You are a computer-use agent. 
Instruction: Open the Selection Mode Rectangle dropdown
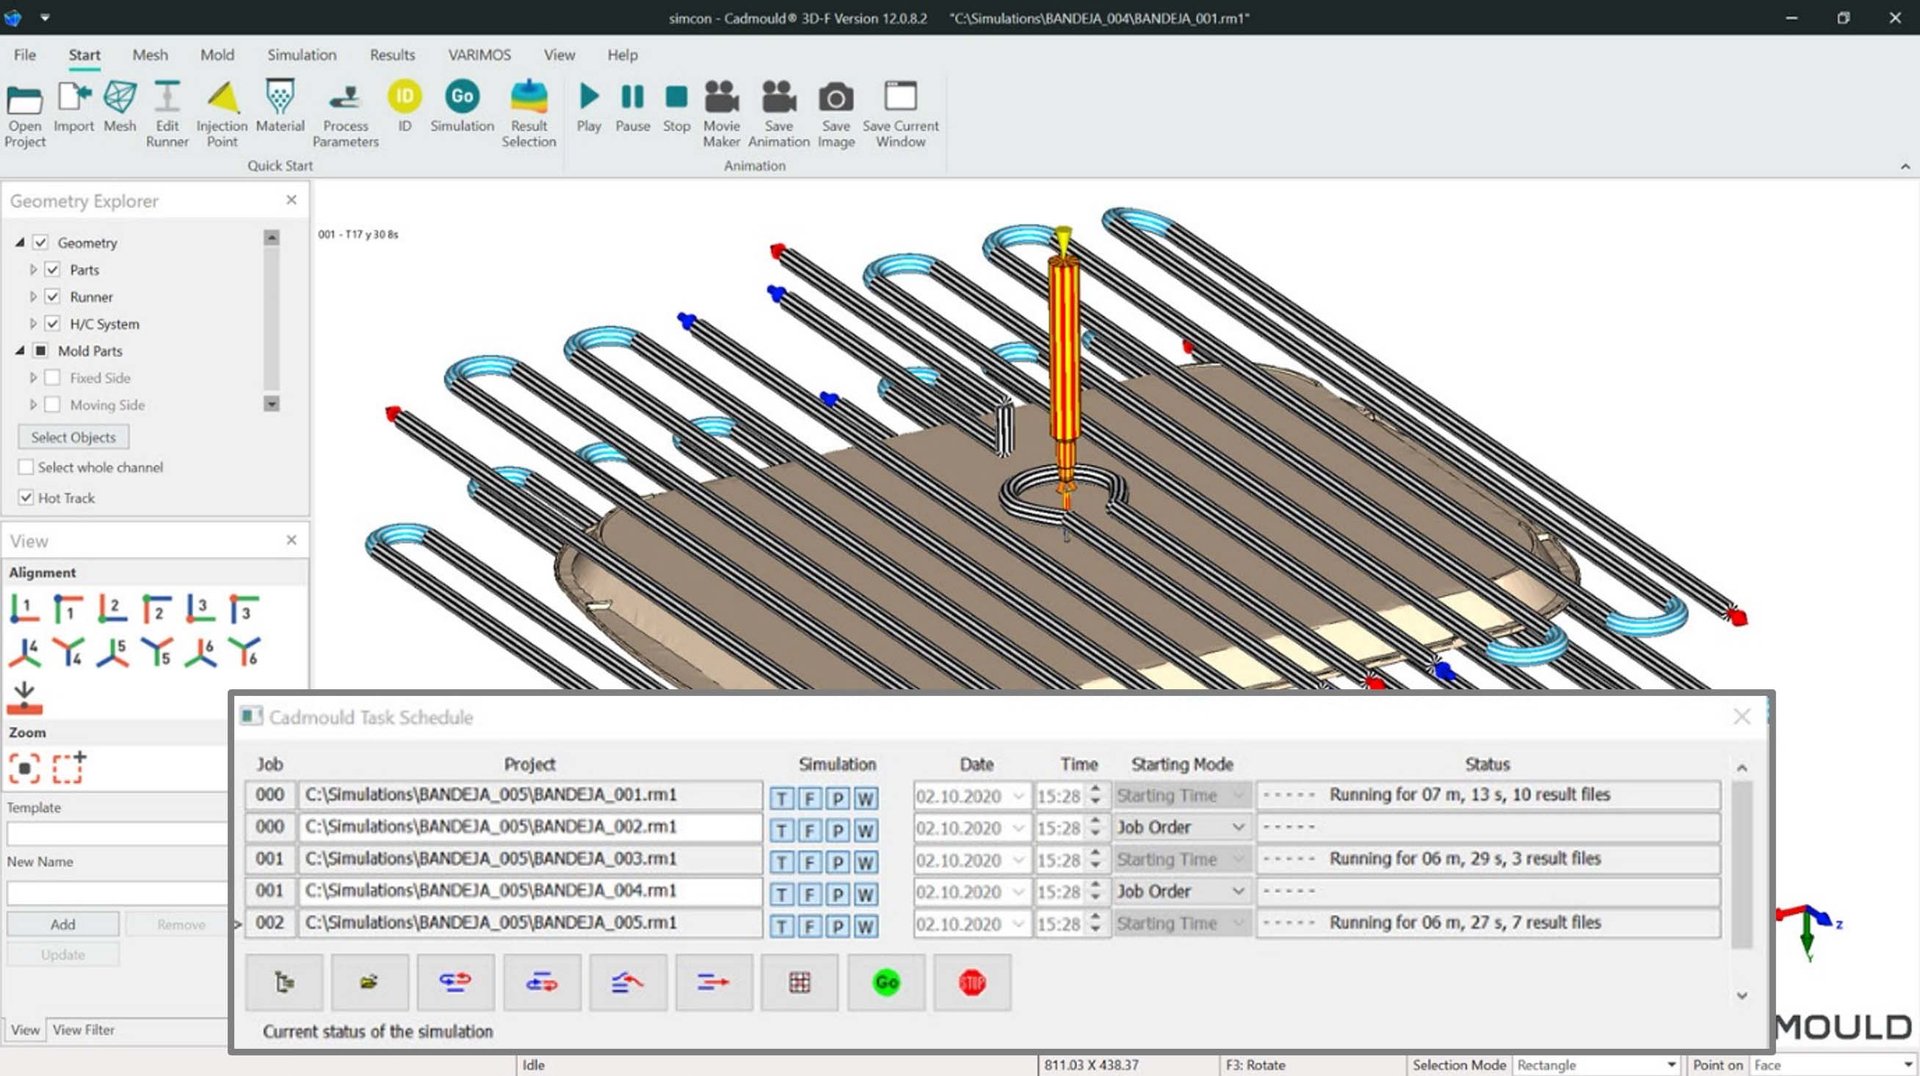[x=1671, y=1065]
